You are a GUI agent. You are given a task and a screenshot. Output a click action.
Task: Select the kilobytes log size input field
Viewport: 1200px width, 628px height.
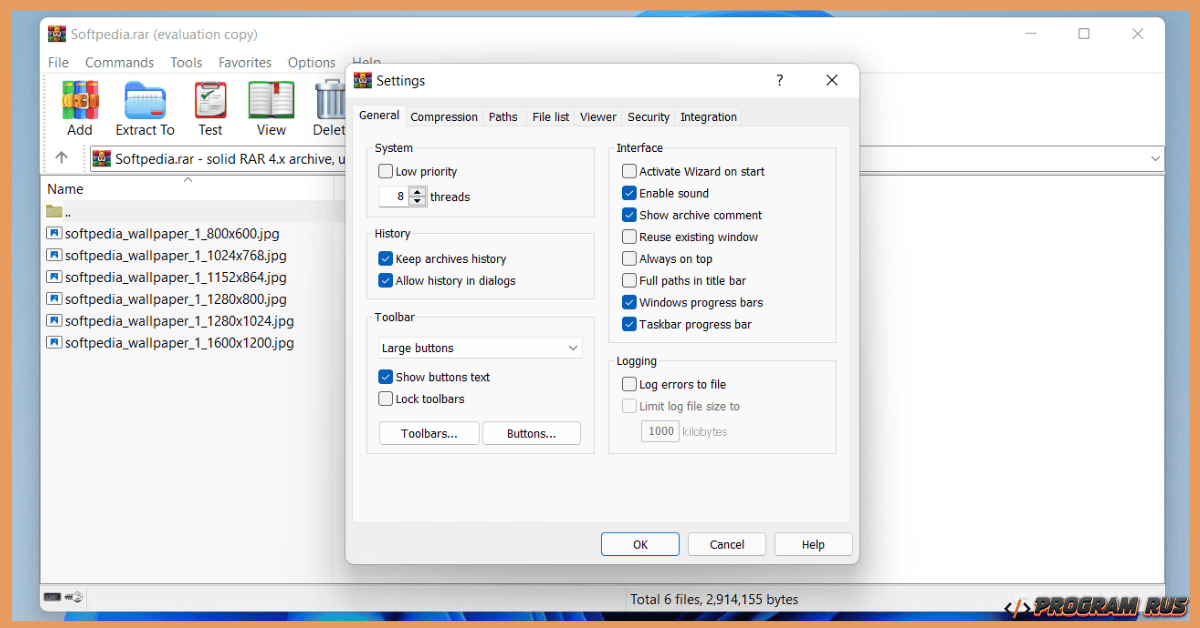click(660, 430)
